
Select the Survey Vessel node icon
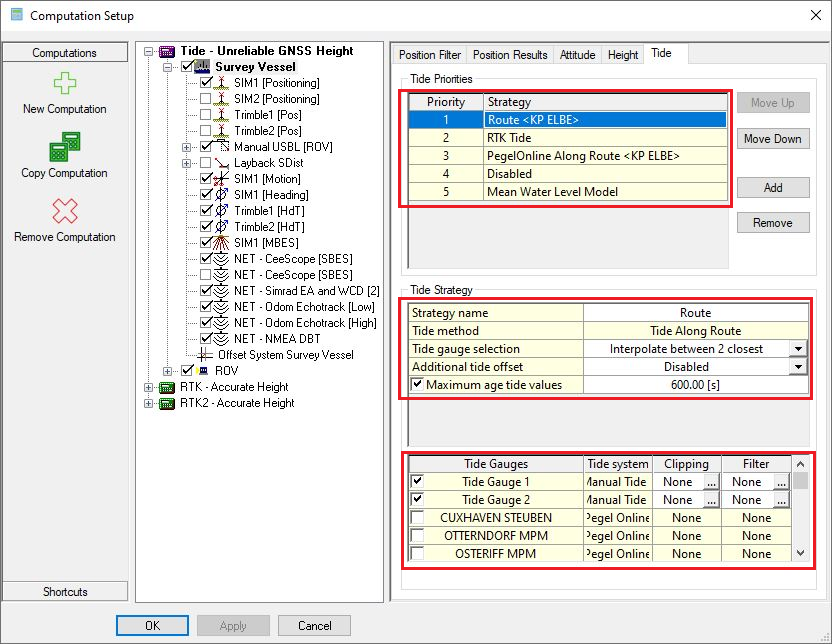click(203, 66)
